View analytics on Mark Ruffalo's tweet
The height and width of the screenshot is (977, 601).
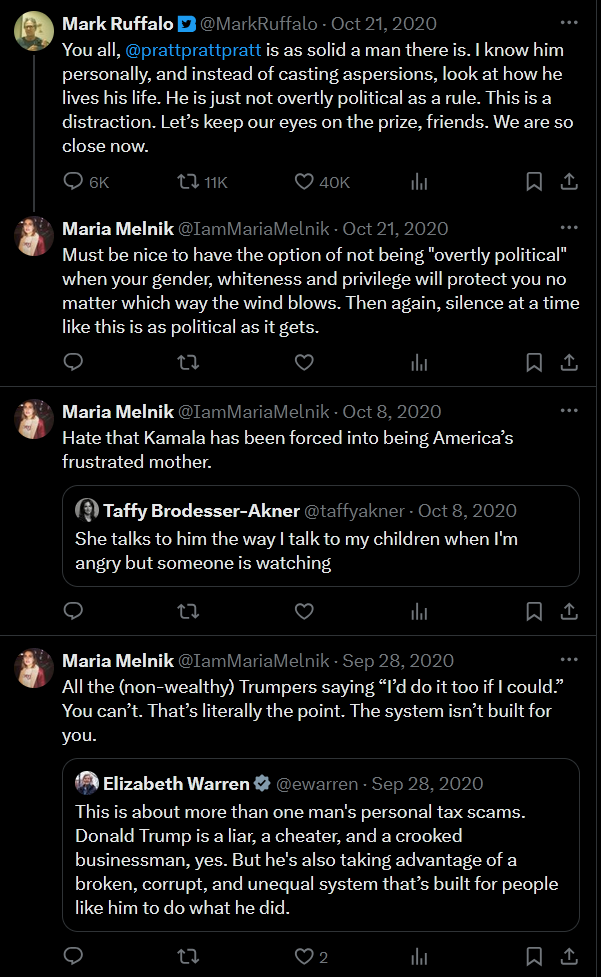point(419,181)
